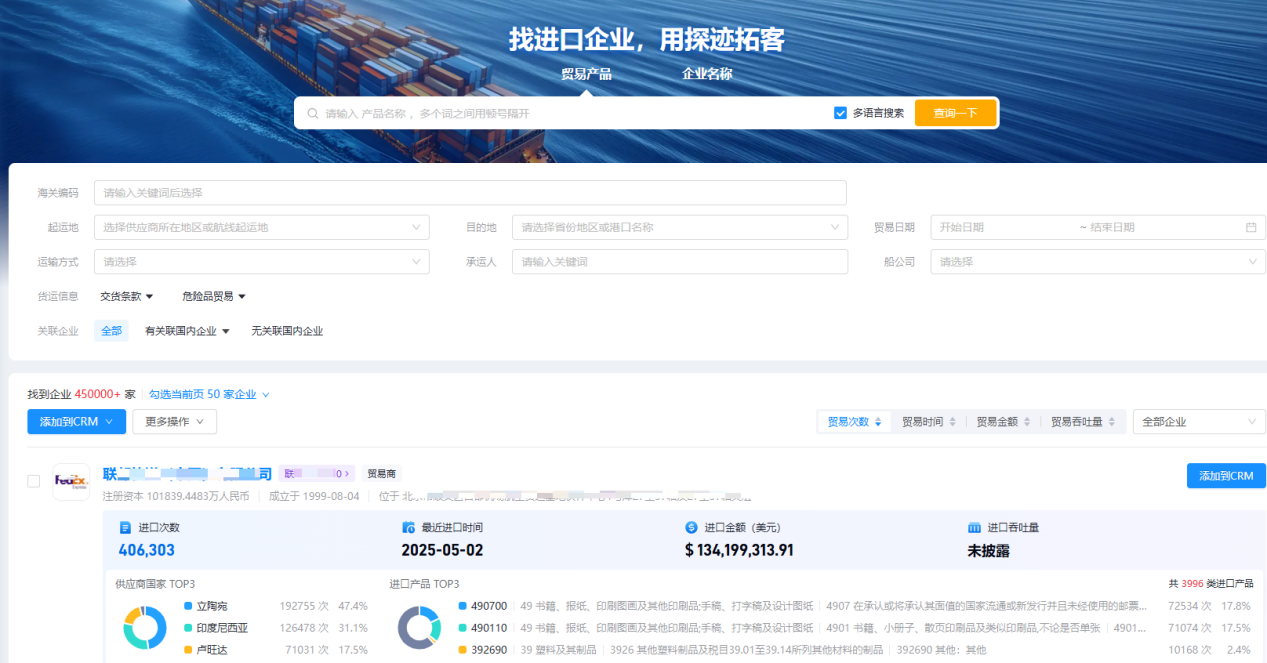This screenshot has width=1267, height=663.
Task: Click 添加到CRM button in company row
Action: pos(1226,476)
